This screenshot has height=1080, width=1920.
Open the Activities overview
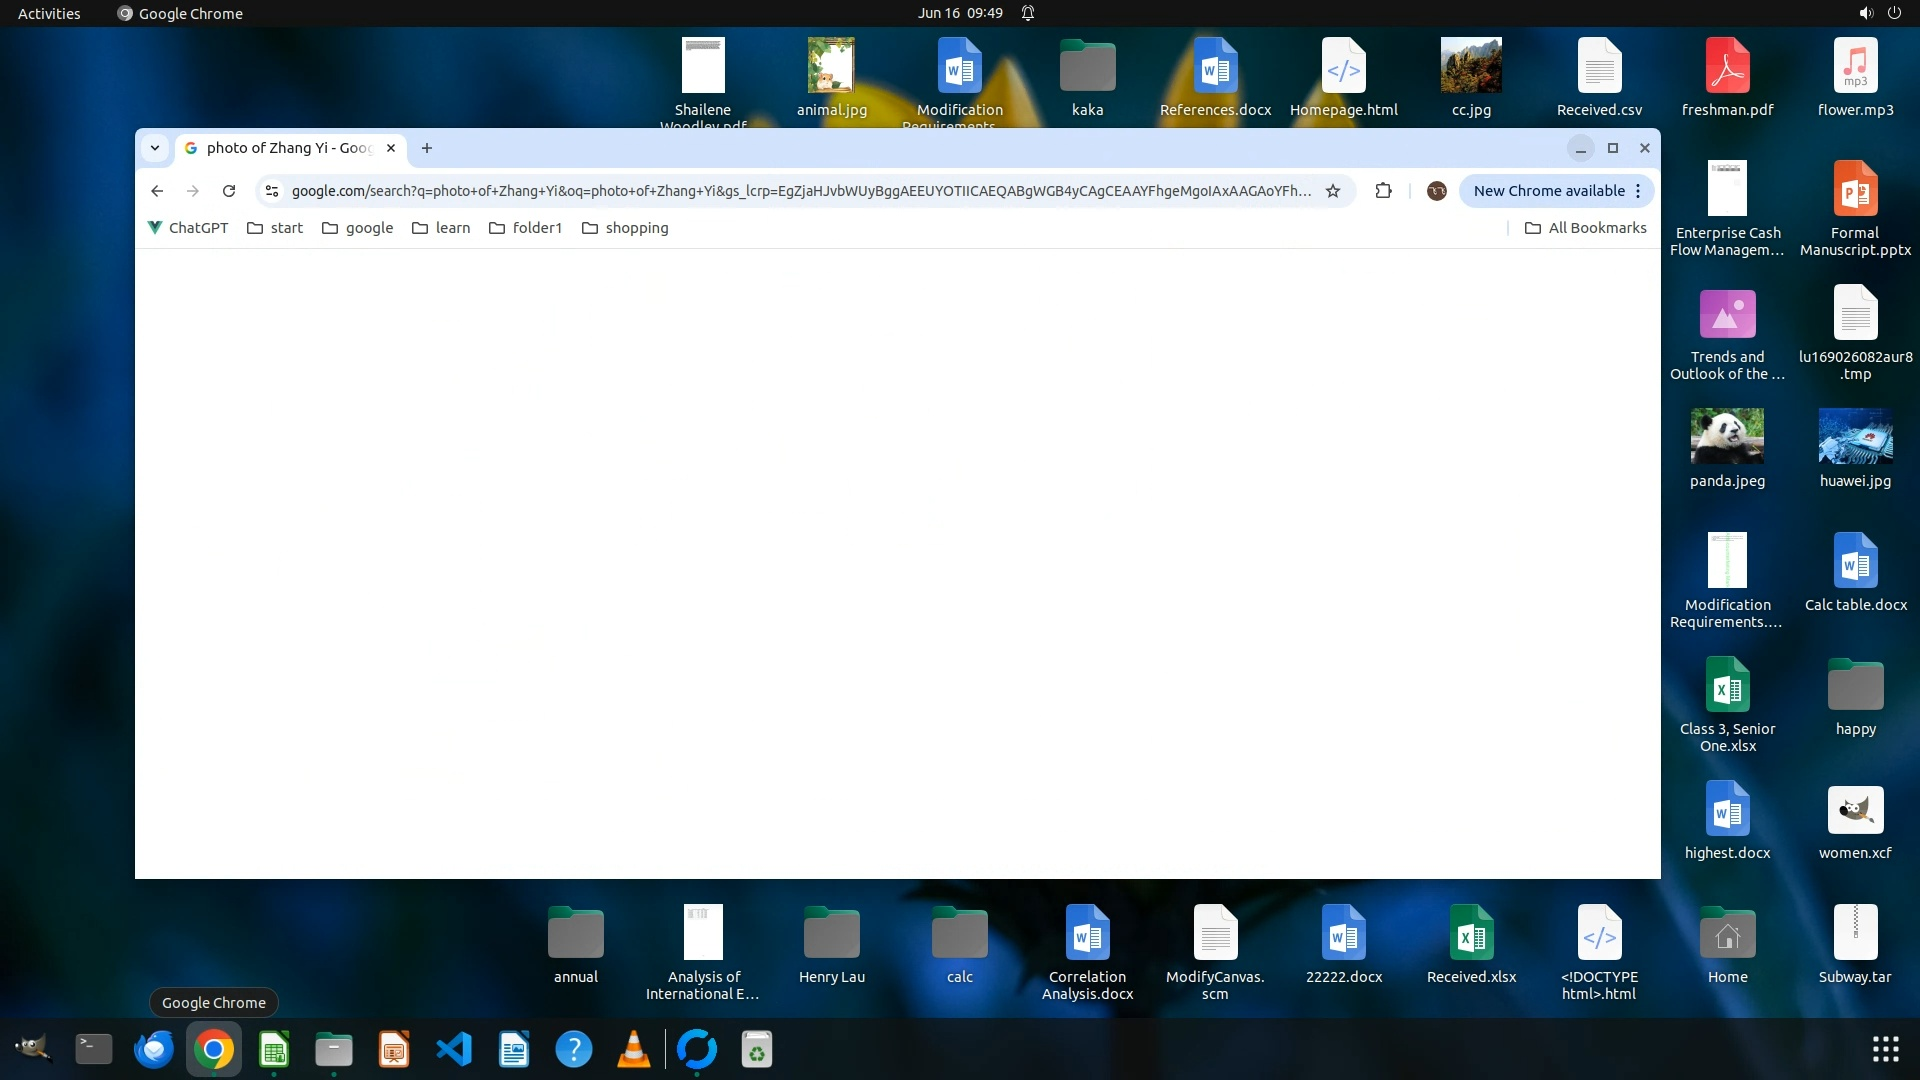(x=49, y=13)
